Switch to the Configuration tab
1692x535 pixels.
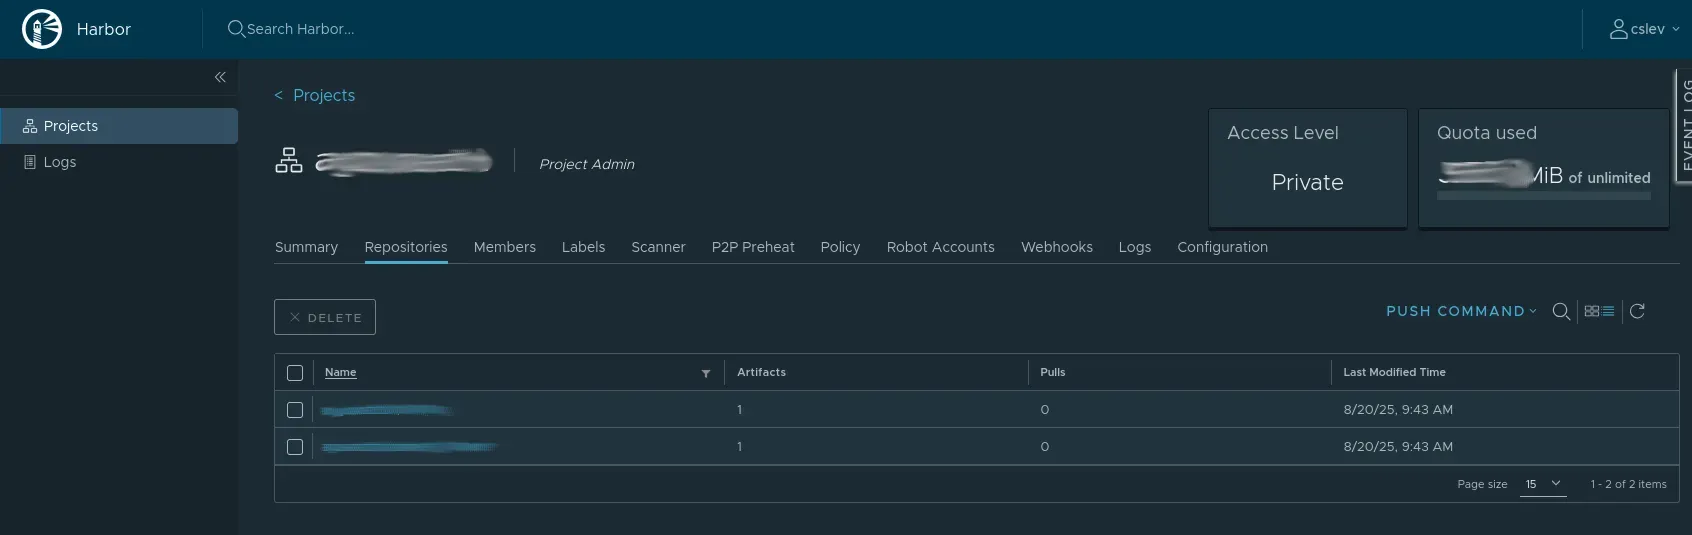[1222, 247]
